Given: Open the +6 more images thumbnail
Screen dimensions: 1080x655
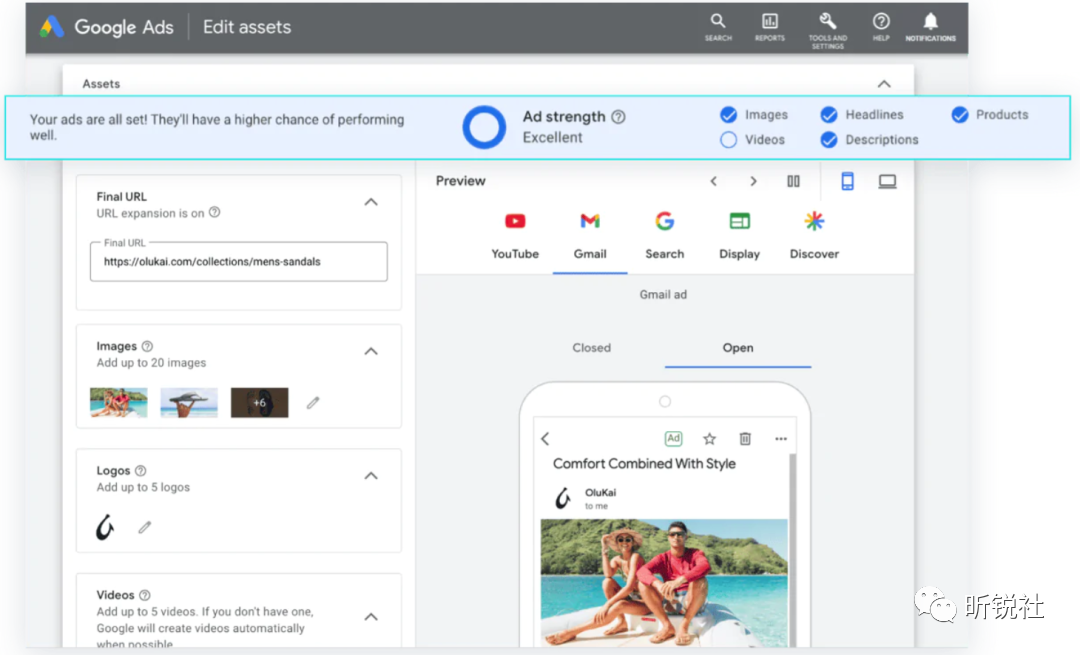Looking at the screenshot, I should (x=260, y=402).
